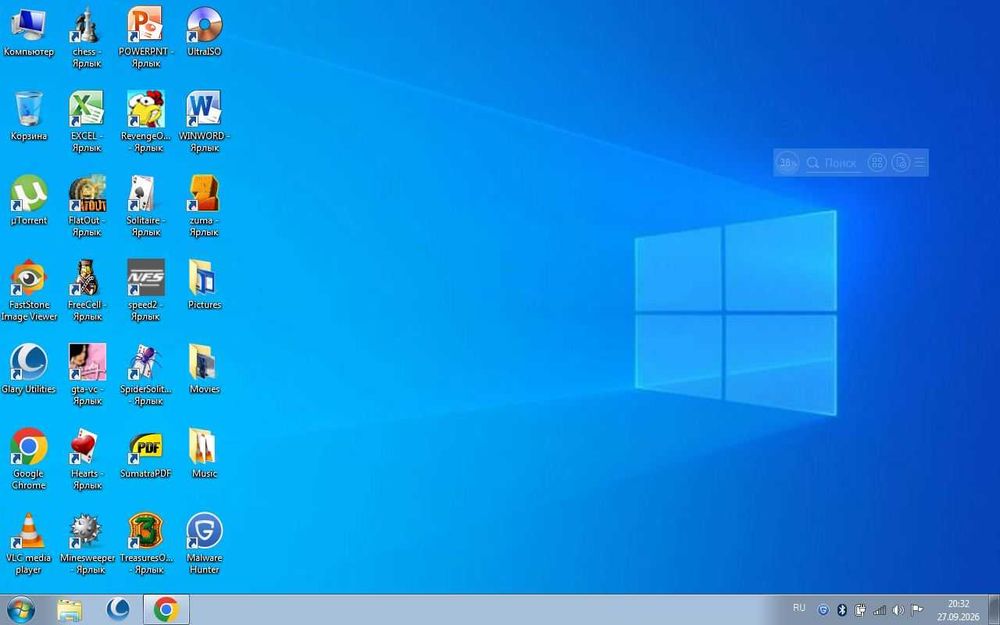The image size is (1000, 625).
Task: Select the Hearts shortcut icon
Action: click(87, 446)
